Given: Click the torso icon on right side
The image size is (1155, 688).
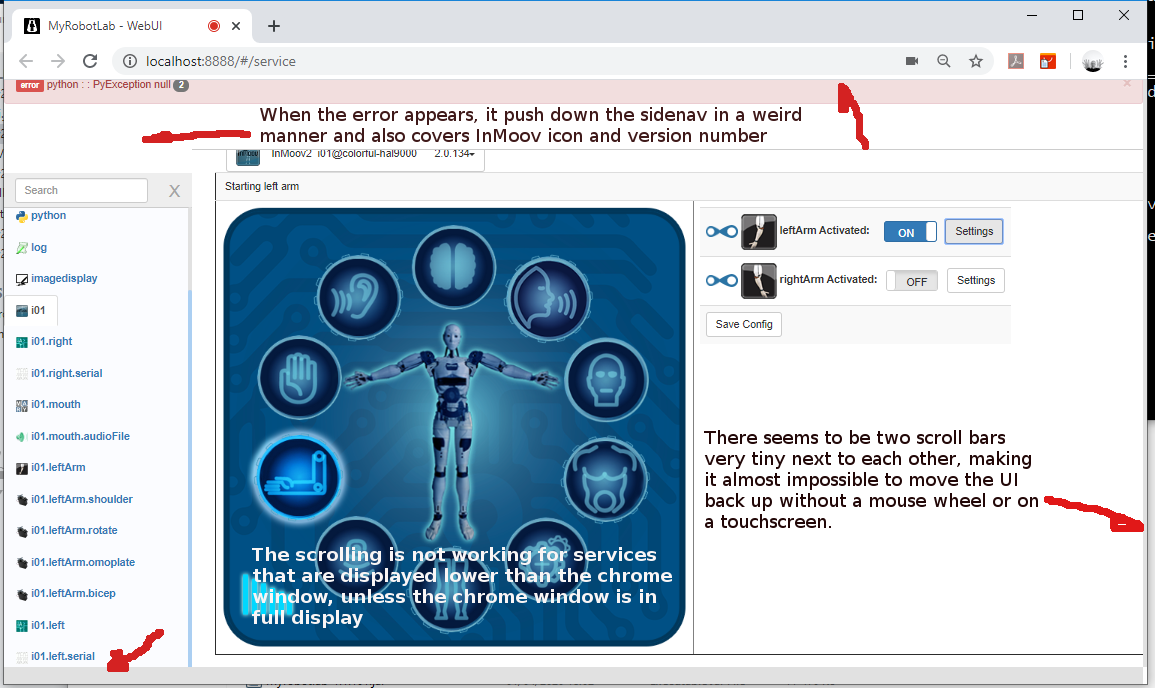Looking at the screenshot, I should point(605,480).
